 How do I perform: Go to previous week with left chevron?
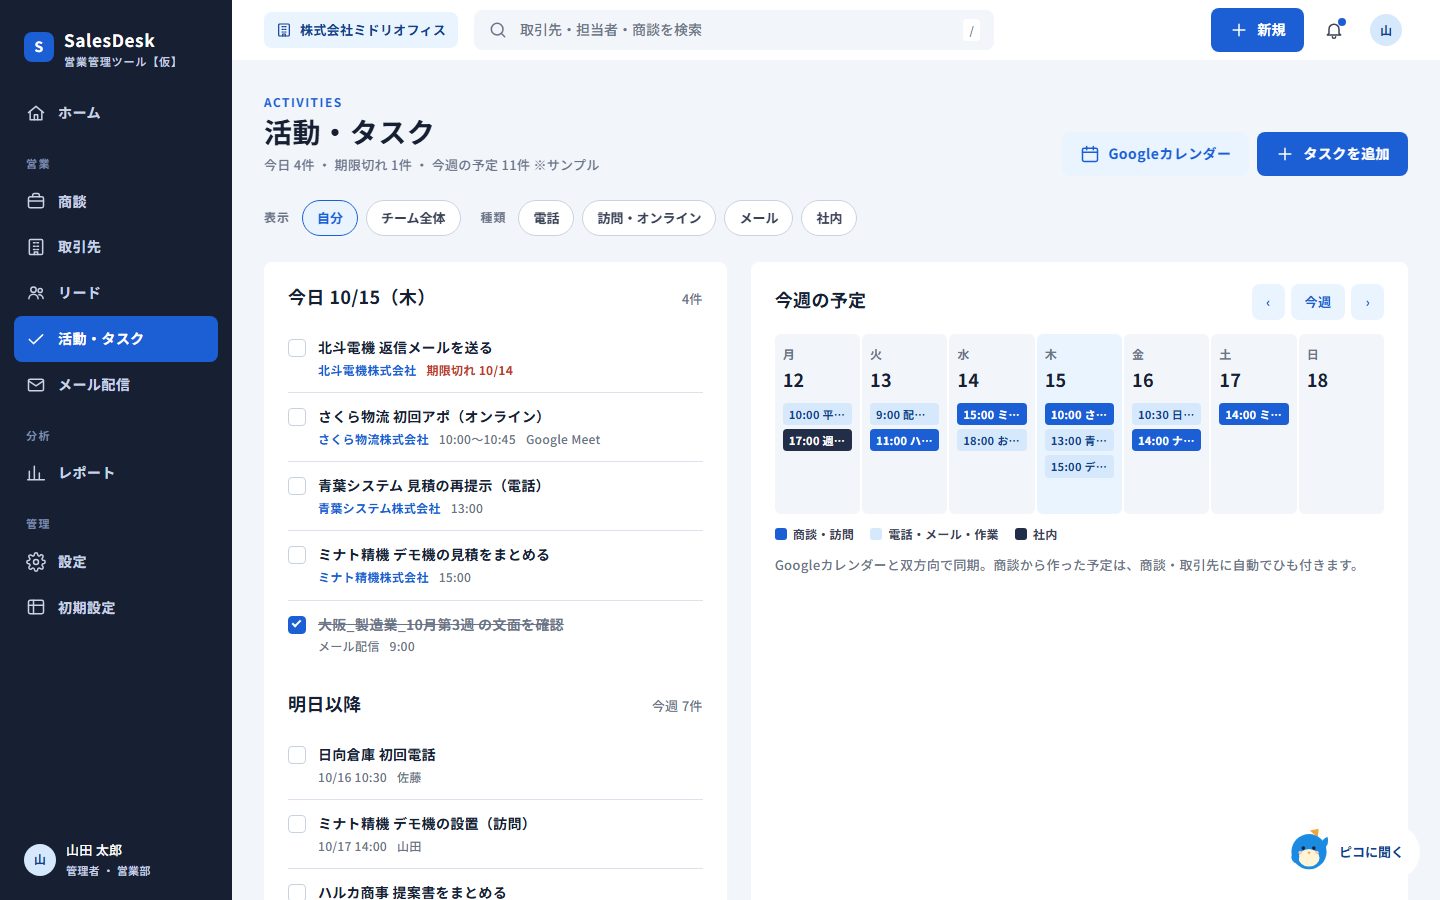pos(1268,302)
